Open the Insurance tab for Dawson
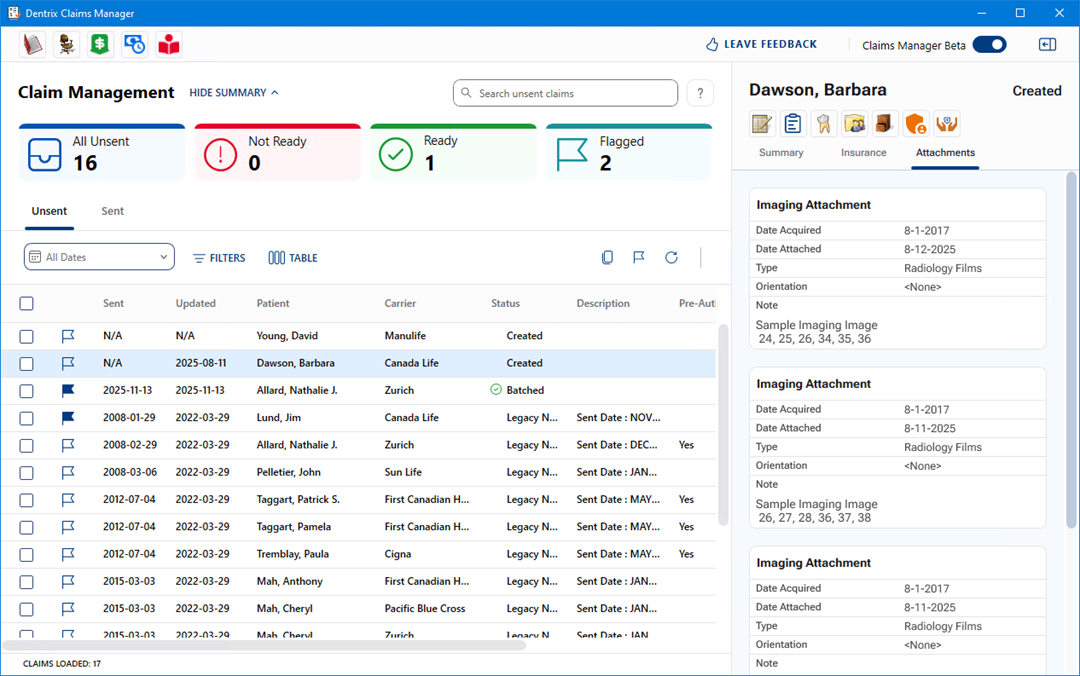 click(x=863, y=153)
